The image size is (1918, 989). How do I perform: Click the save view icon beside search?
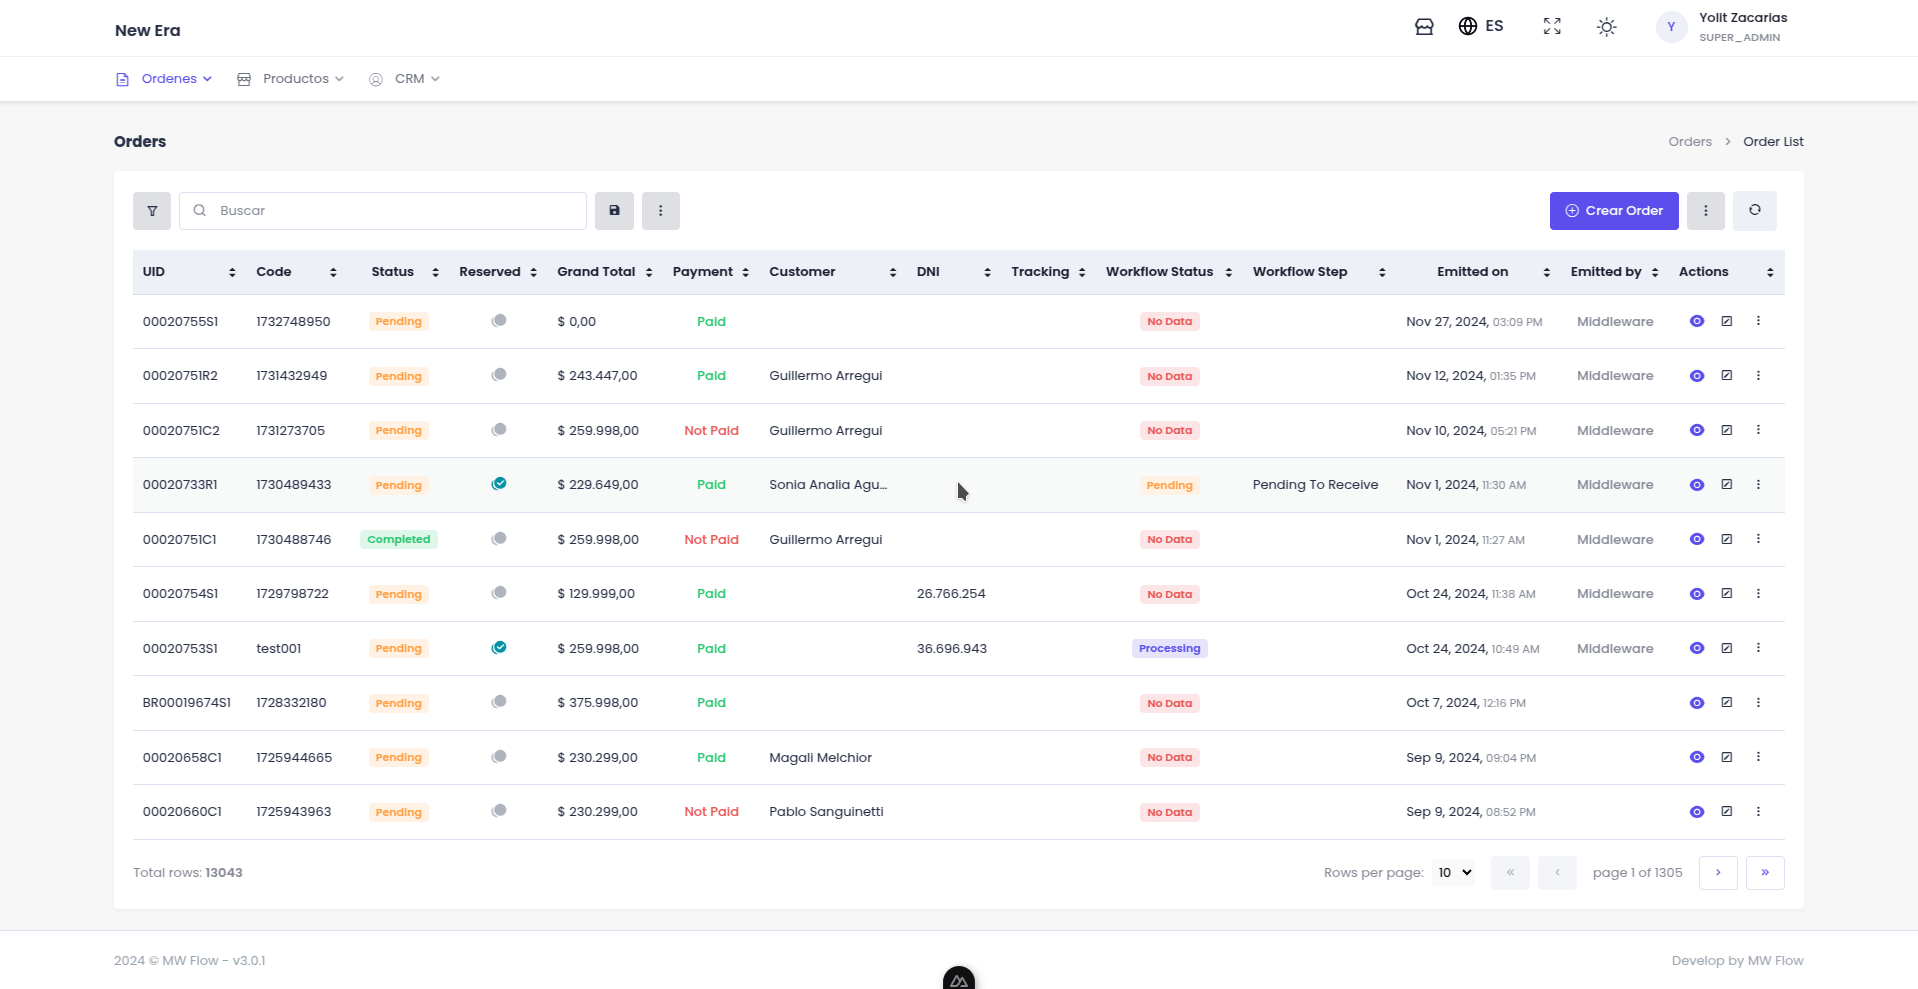point(614,211)
